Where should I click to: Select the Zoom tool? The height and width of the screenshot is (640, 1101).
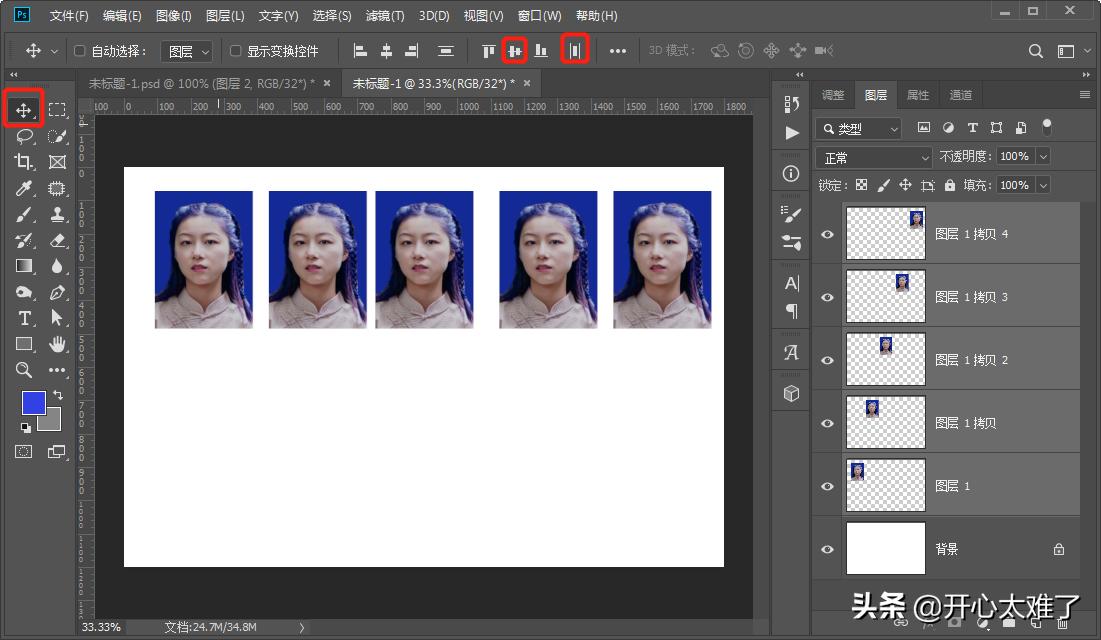pyautogui.click(x=24, y=369)
